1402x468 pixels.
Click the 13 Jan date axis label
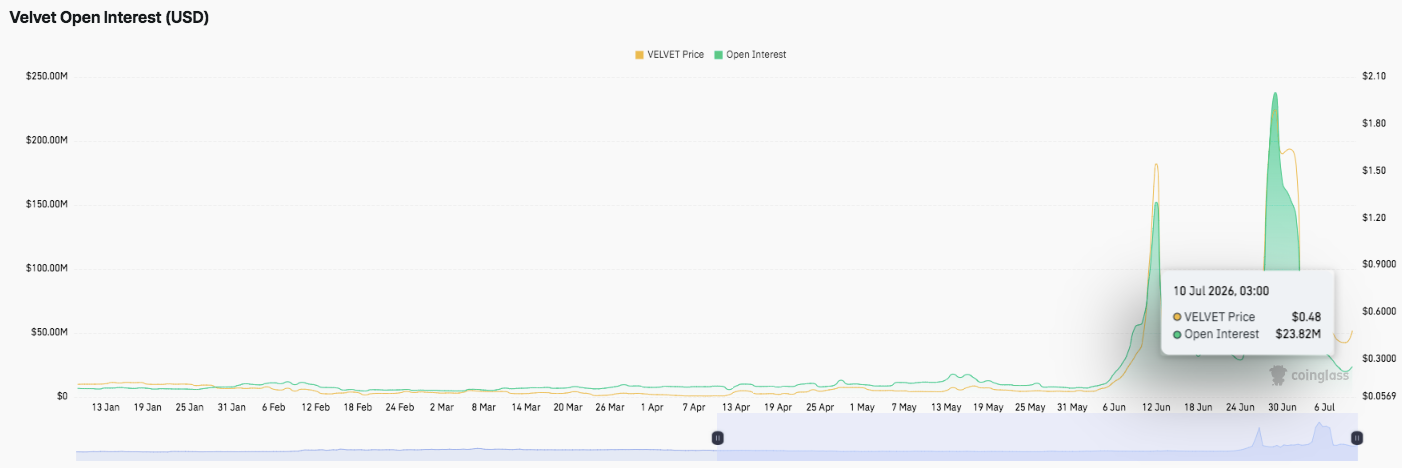coord(106,407)
